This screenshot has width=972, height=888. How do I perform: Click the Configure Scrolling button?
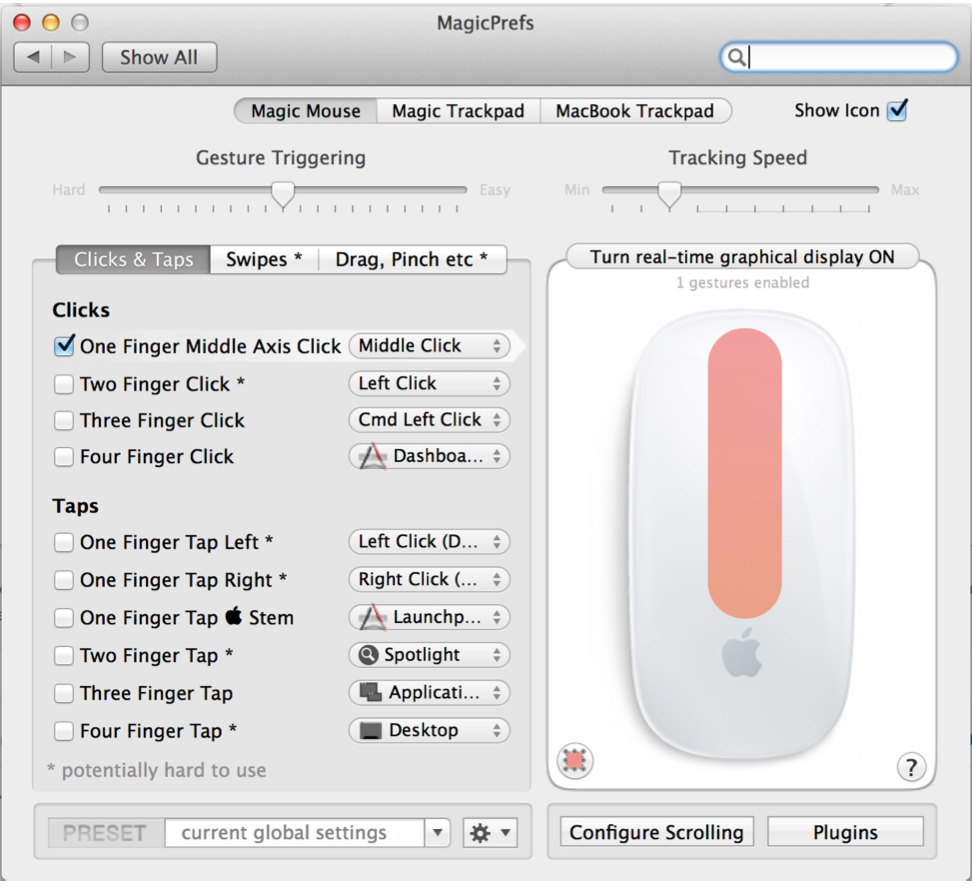[x=656, y=832]
